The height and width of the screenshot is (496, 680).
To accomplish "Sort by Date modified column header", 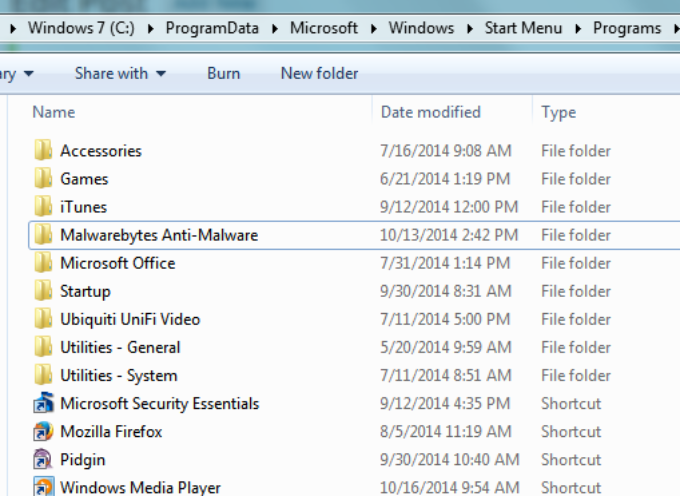I will [431, 112].
